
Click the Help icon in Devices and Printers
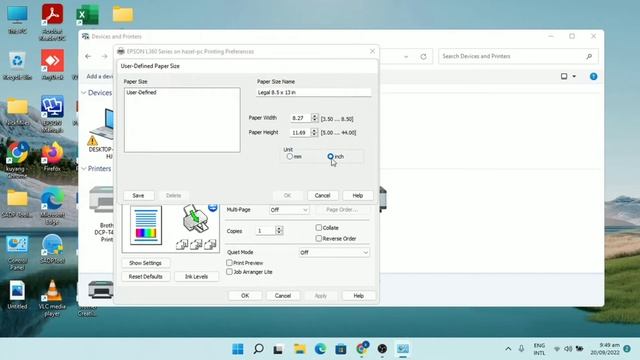click(x=593, y=76)
